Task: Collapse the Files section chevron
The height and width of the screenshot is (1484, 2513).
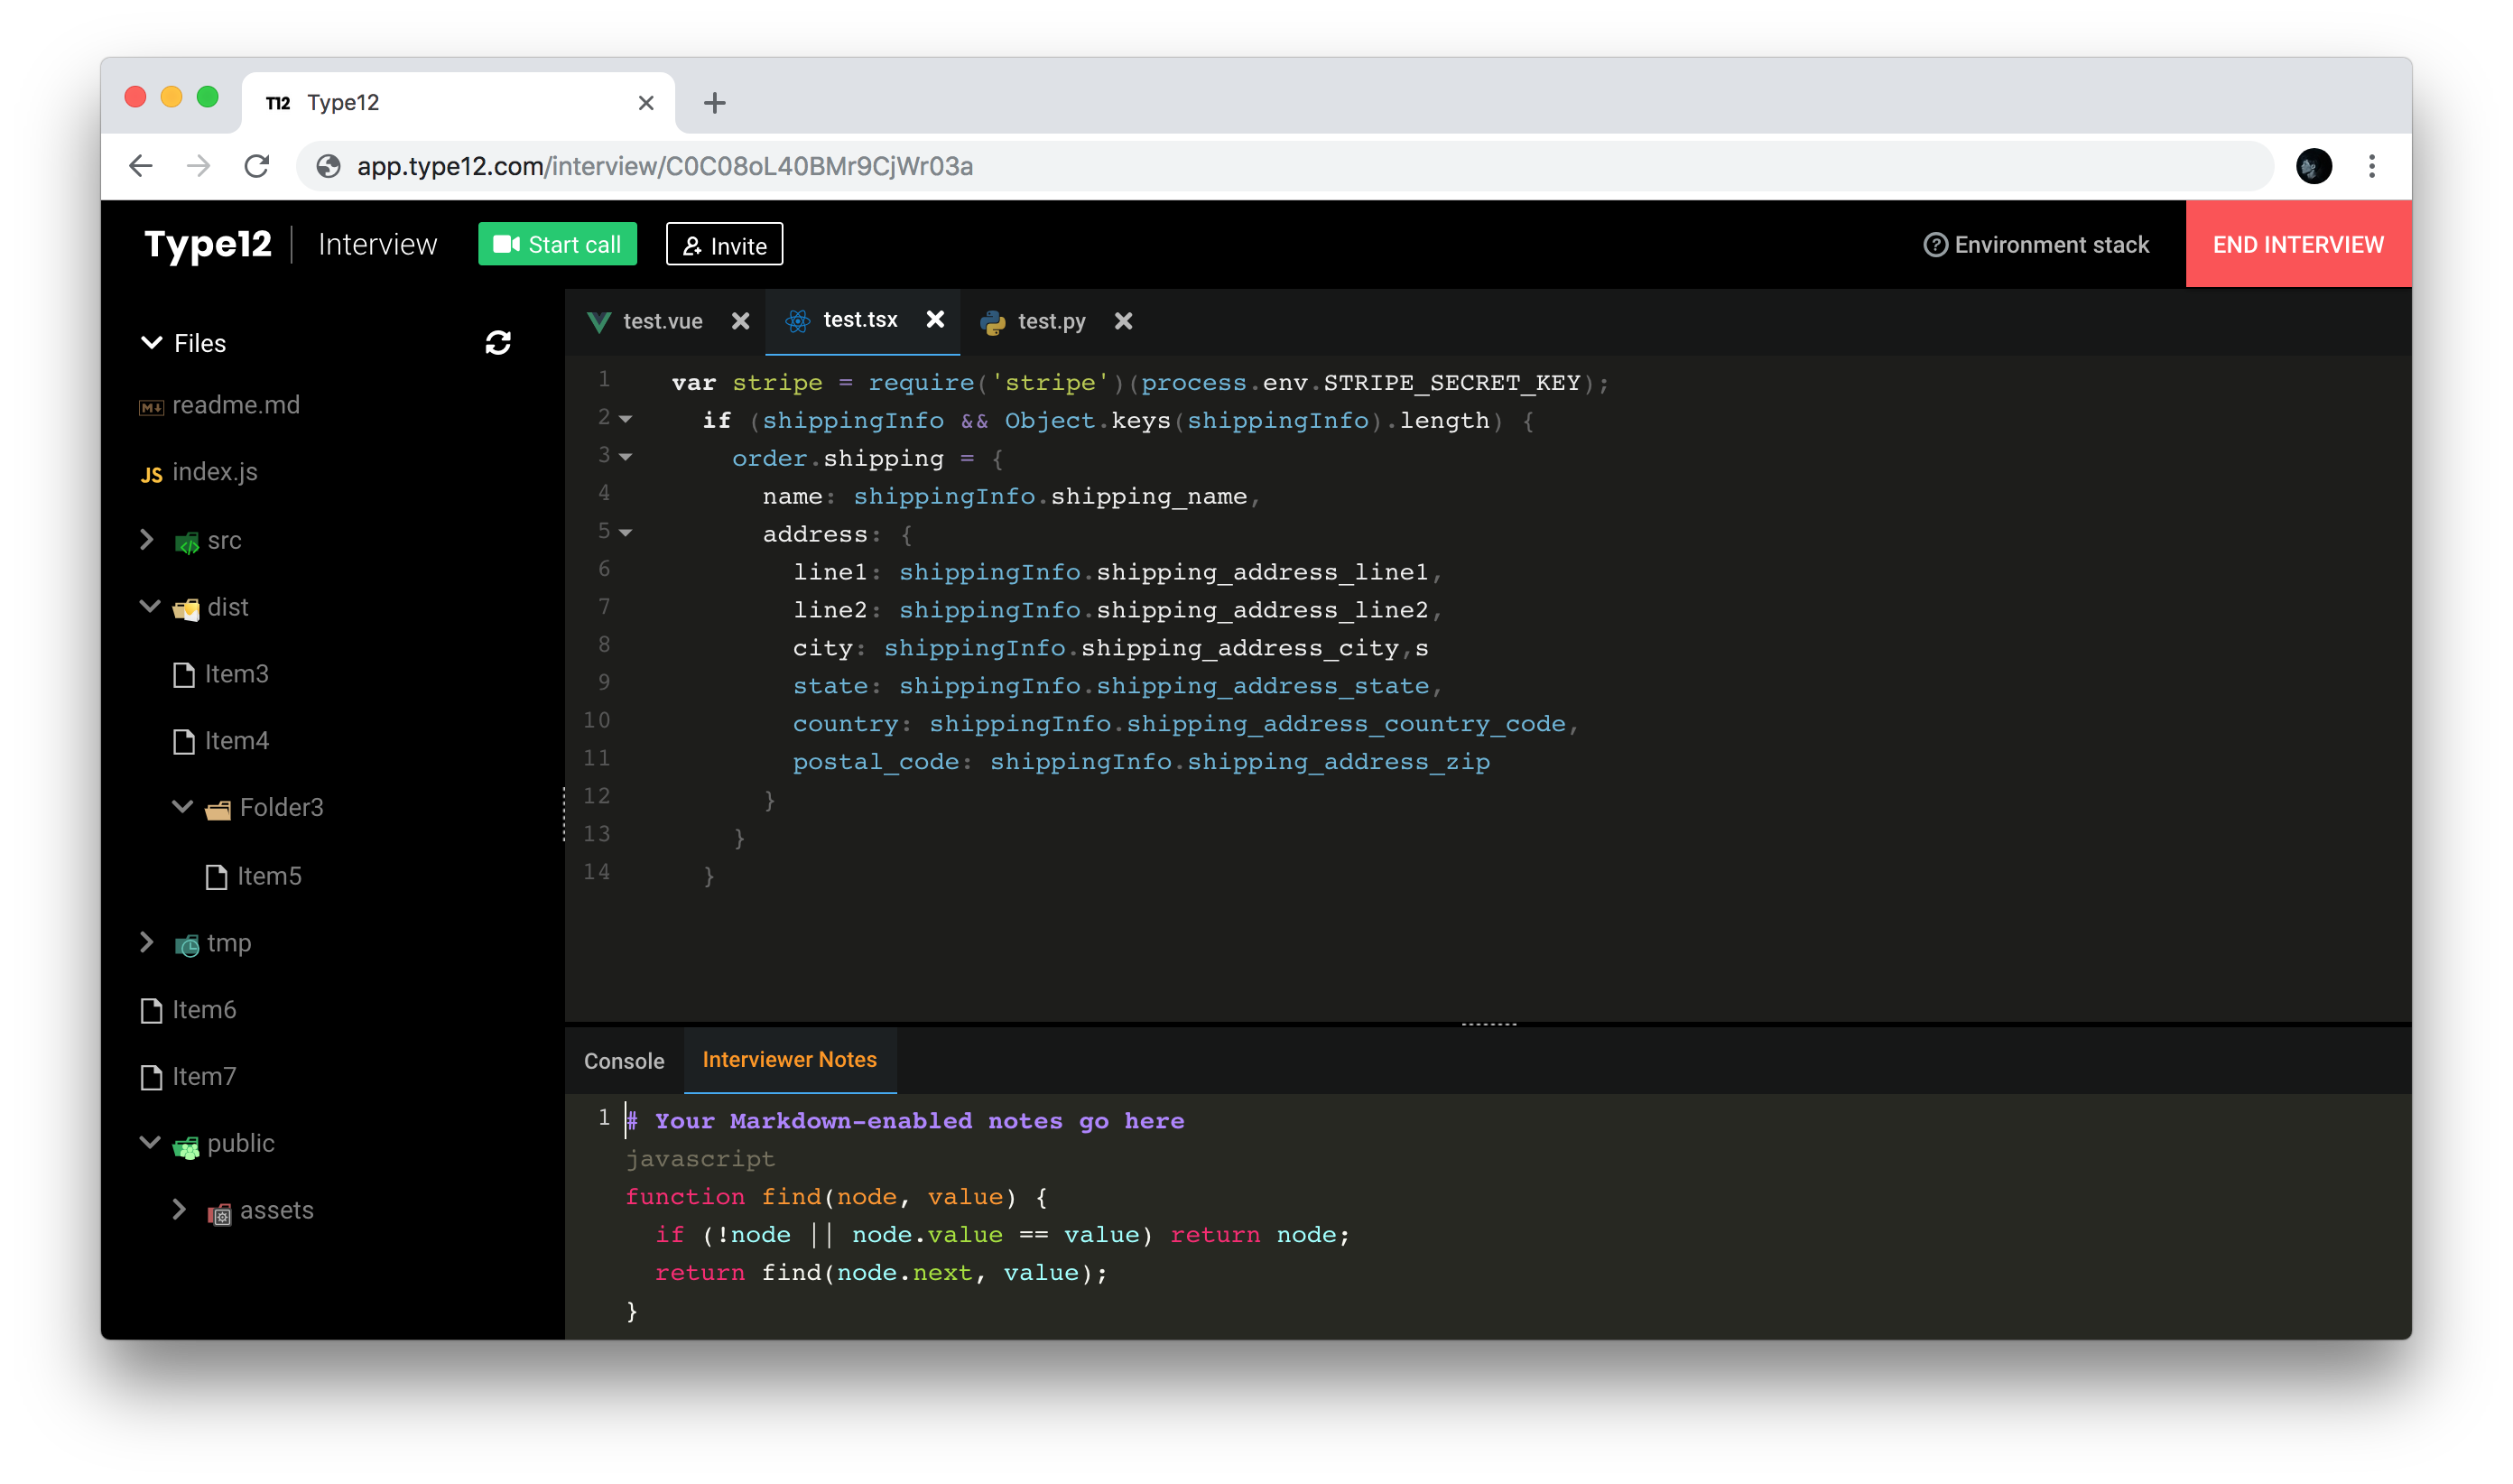Action: (x=152, y=343)
